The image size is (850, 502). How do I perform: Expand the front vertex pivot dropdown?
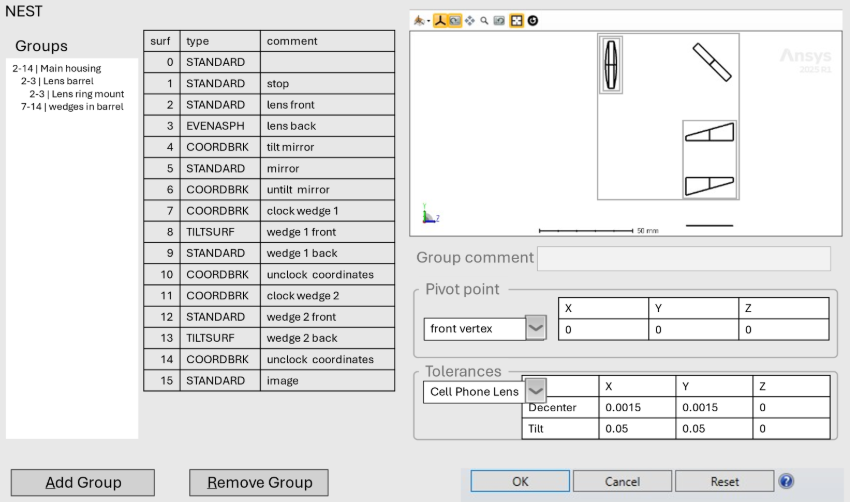tap(536, 328)
